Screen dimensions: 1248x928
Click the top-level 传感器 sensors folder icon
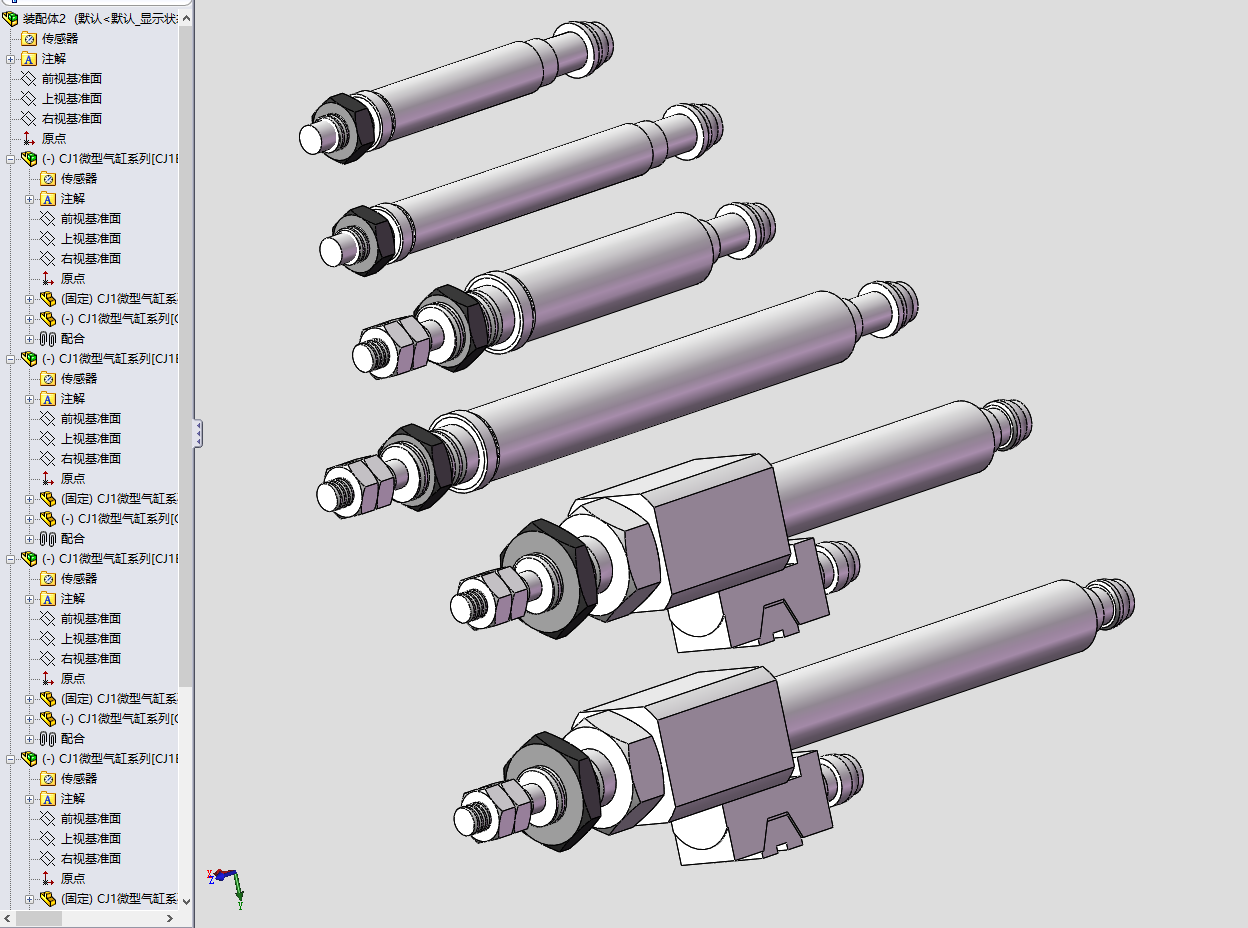click(28, 38)
